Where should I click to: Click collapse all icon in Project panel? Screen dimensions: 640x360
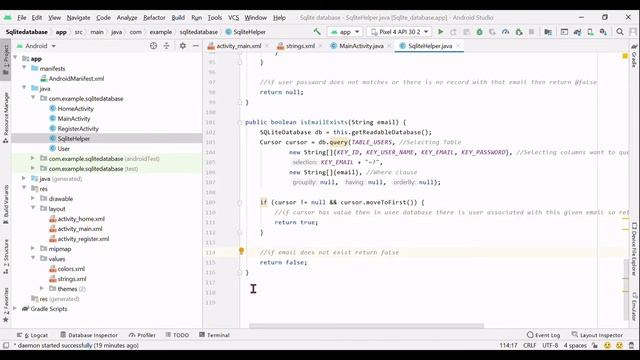coord(167,46)
